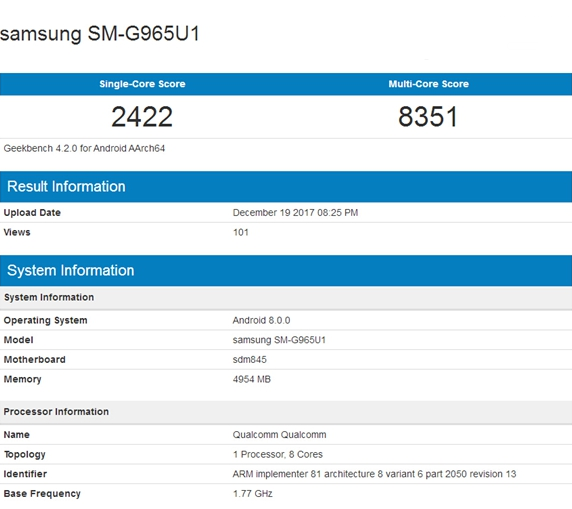Click the Motherboard label
This screenshot has height=509, width=572.
[x=35, y=360]
